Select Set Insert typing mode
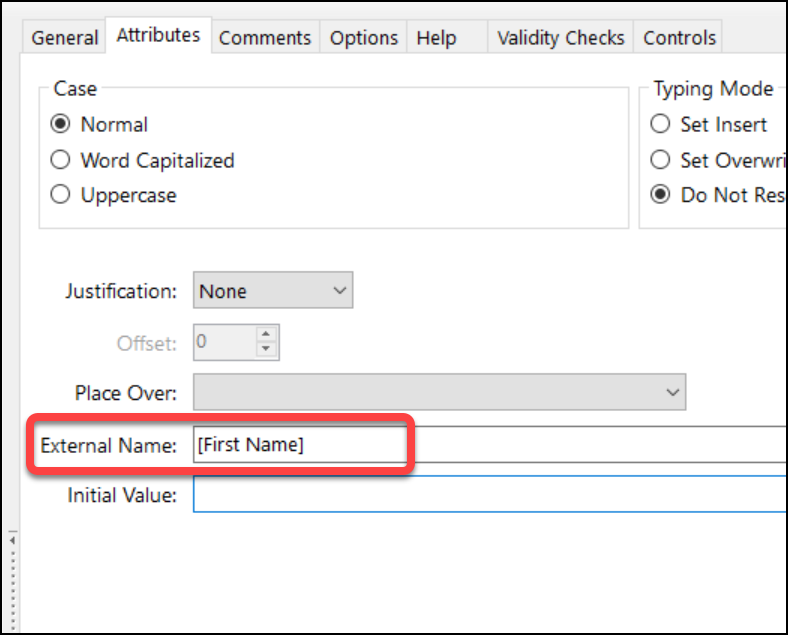Viewport: 788px width, 635px height. (x=660, y=125)
